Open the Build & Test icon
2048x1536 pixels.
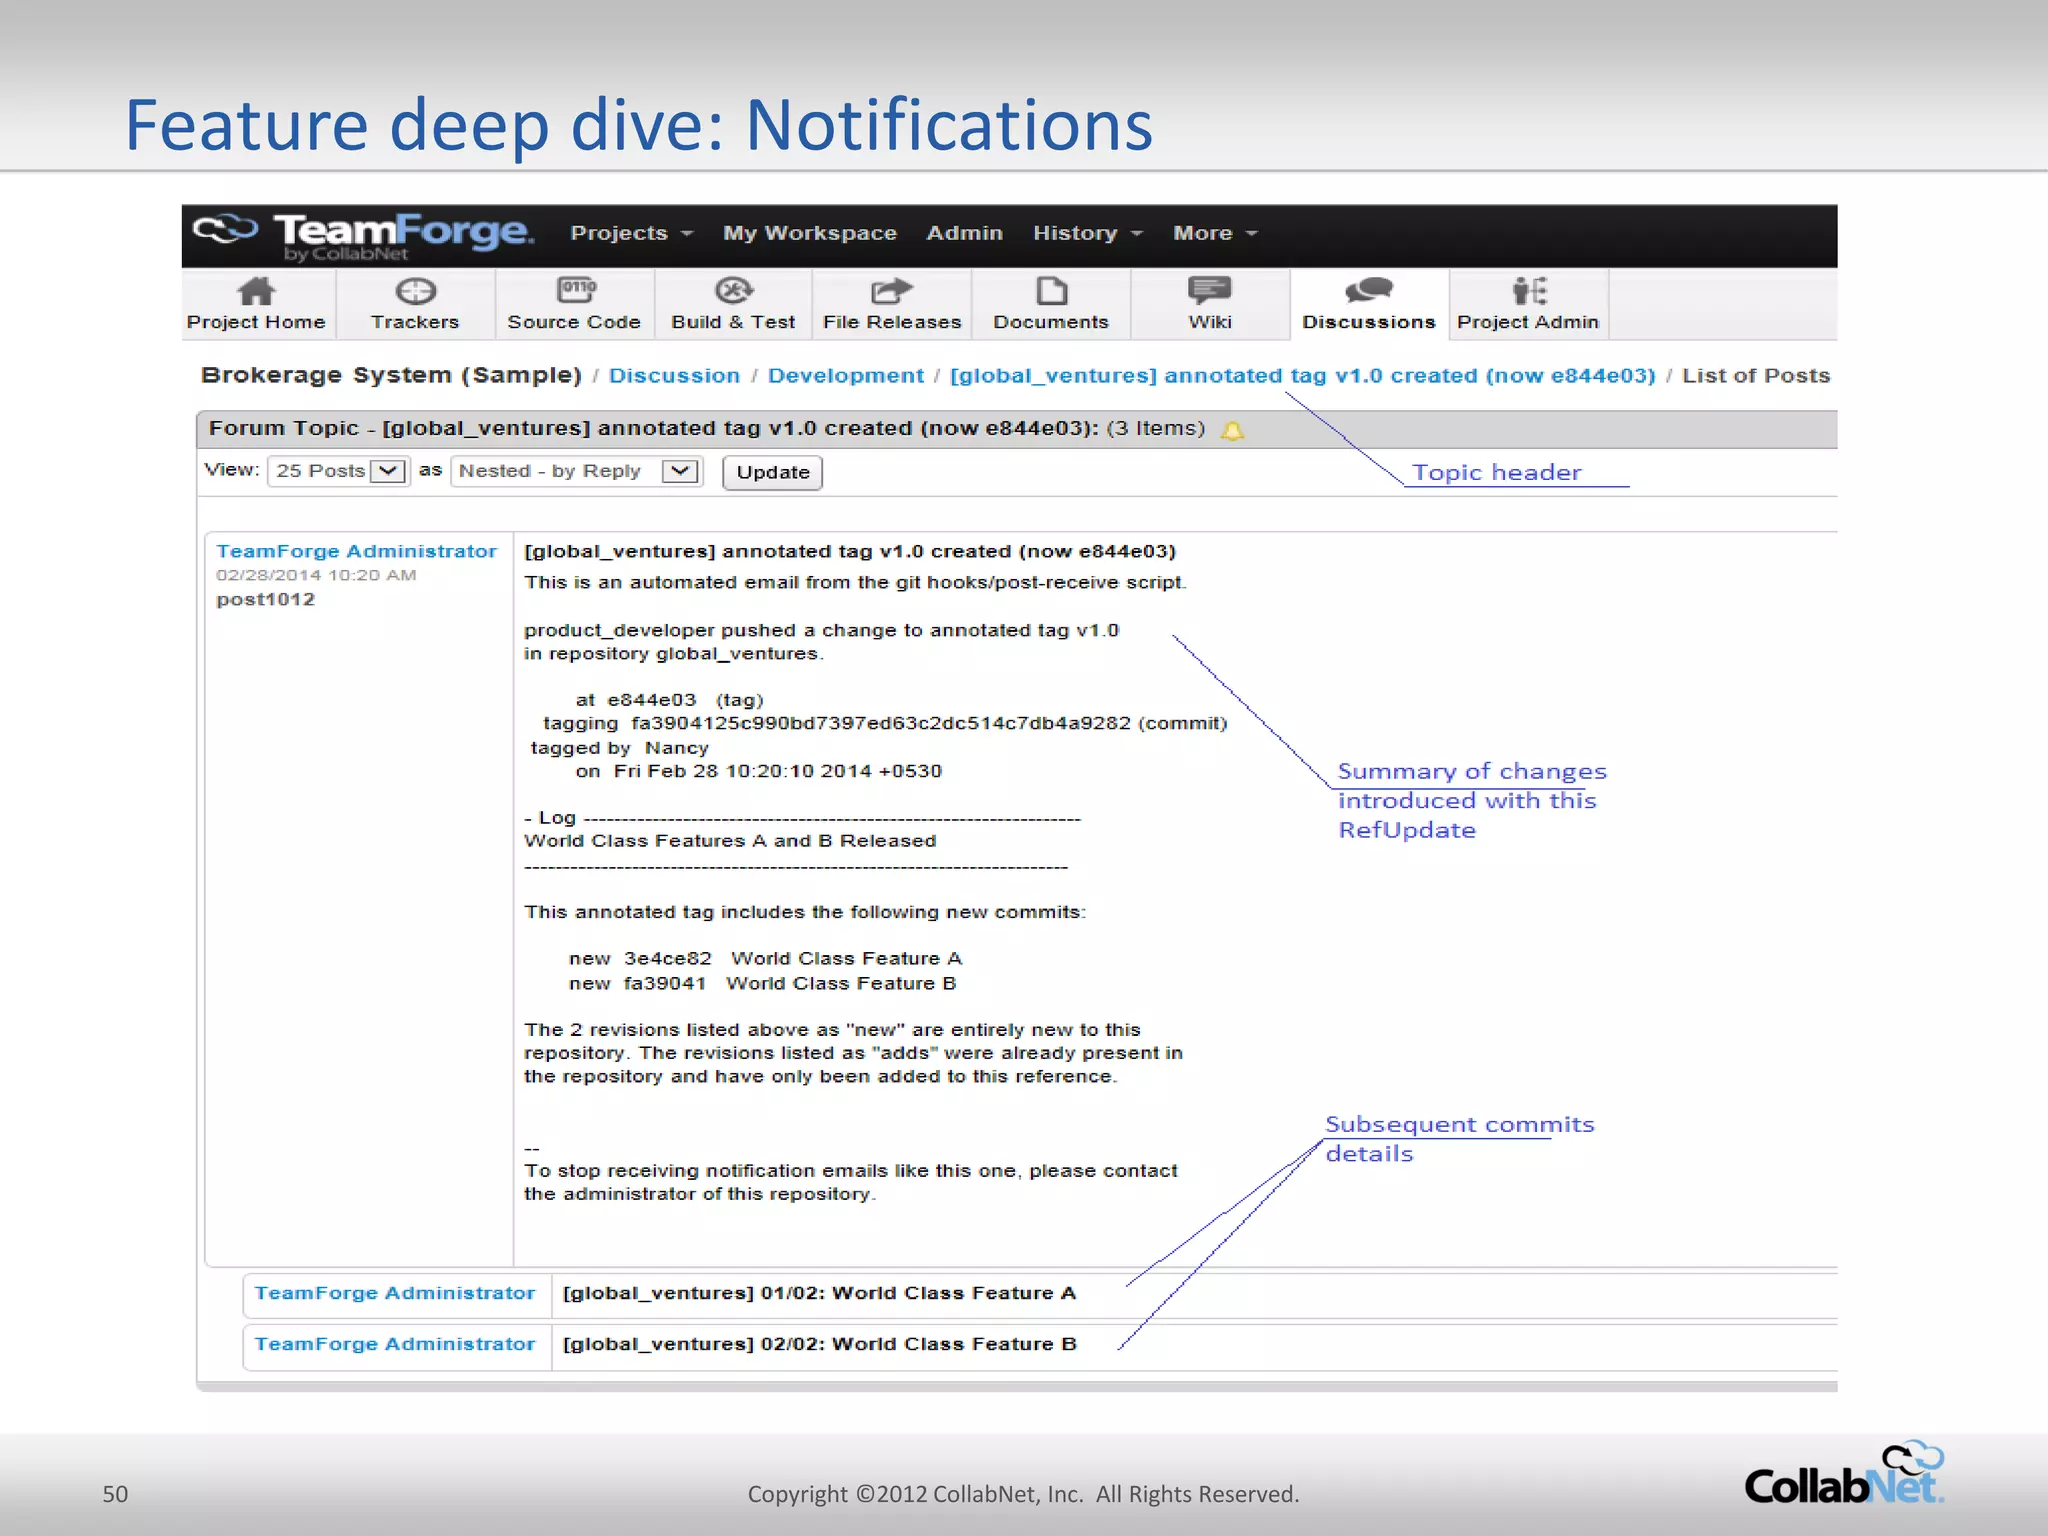click(x=733, y=290)
